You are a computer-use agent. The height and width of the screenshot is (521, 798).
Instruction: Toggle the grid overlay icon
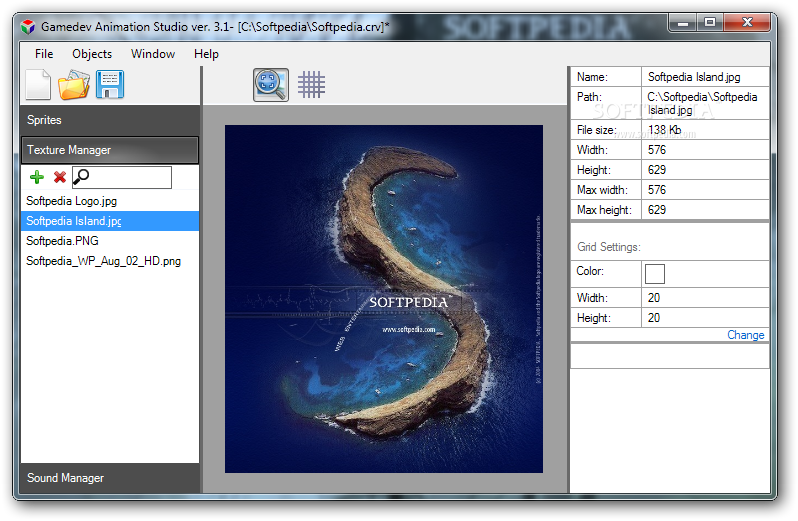(x=311, y=84)
